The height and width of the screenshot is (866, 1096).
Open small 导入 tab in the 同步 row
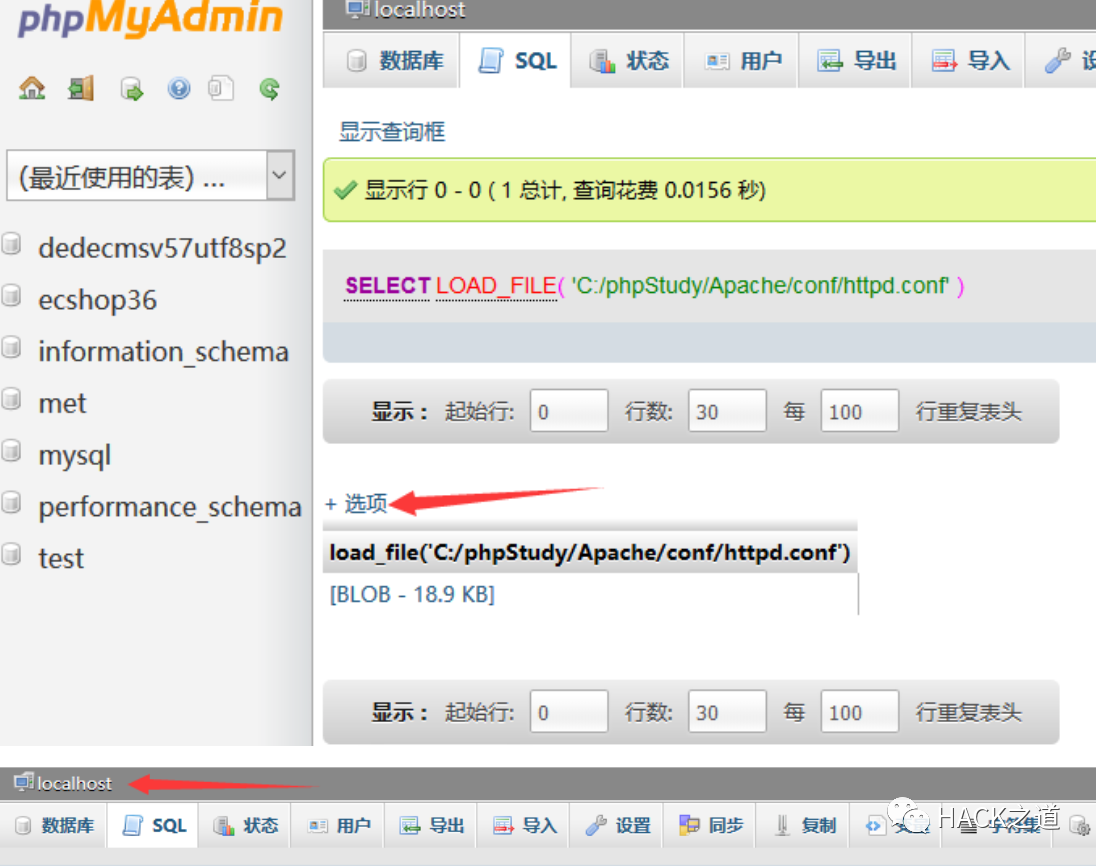(525, 825)
